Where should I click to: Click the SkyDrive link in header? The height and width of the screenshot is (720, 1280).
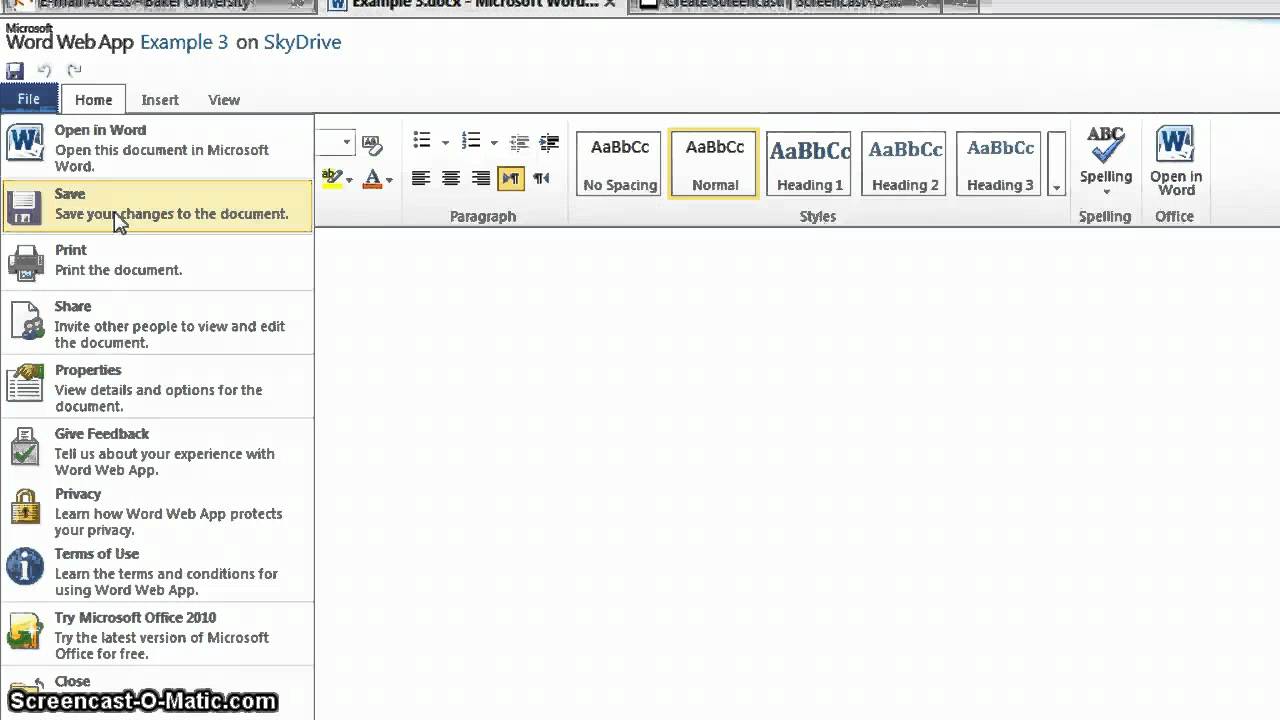tap(302, 42)
